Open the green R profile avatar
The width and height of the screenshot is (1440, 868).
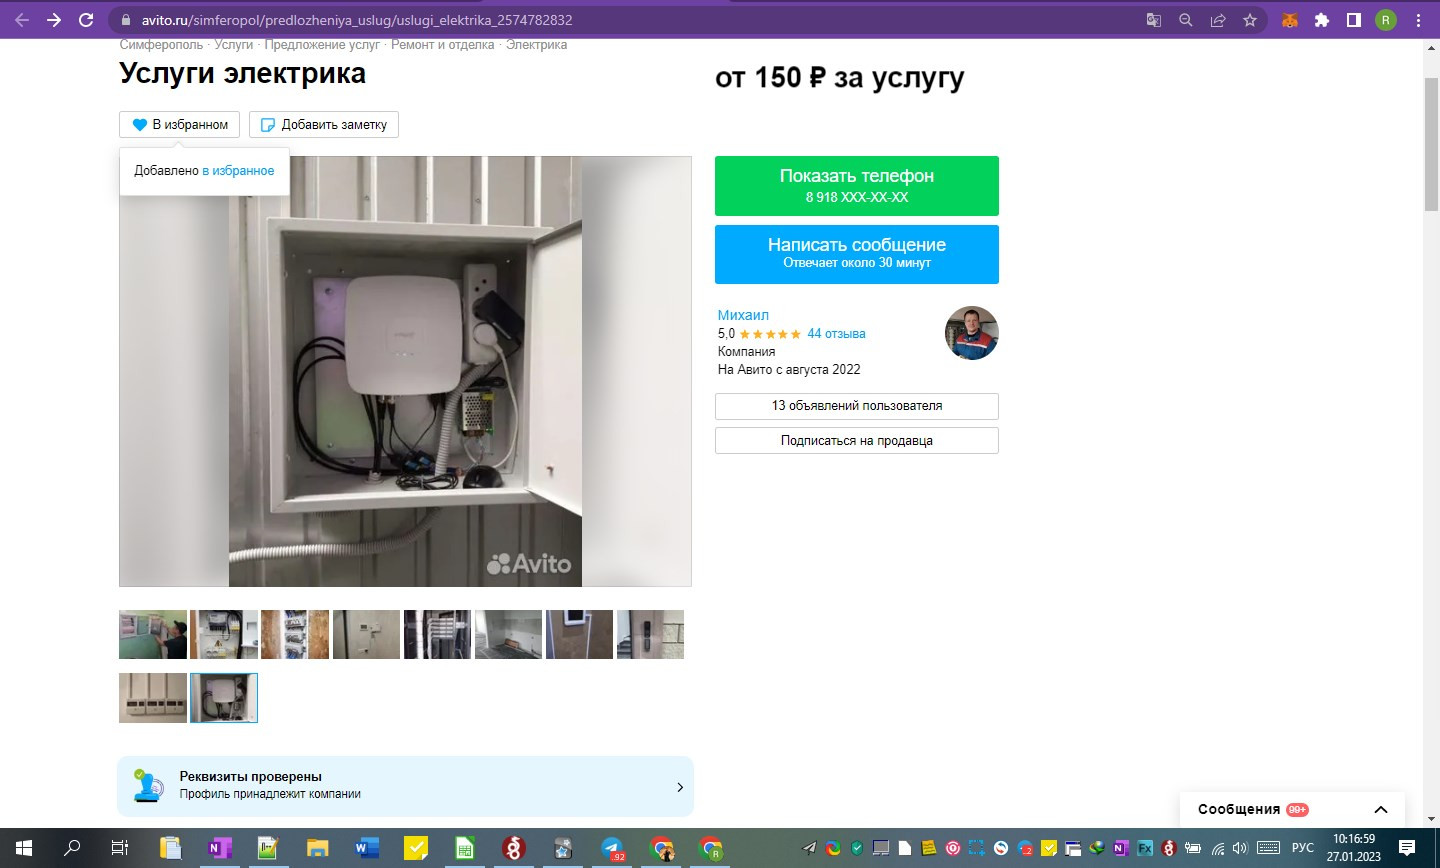point(1386,20)
